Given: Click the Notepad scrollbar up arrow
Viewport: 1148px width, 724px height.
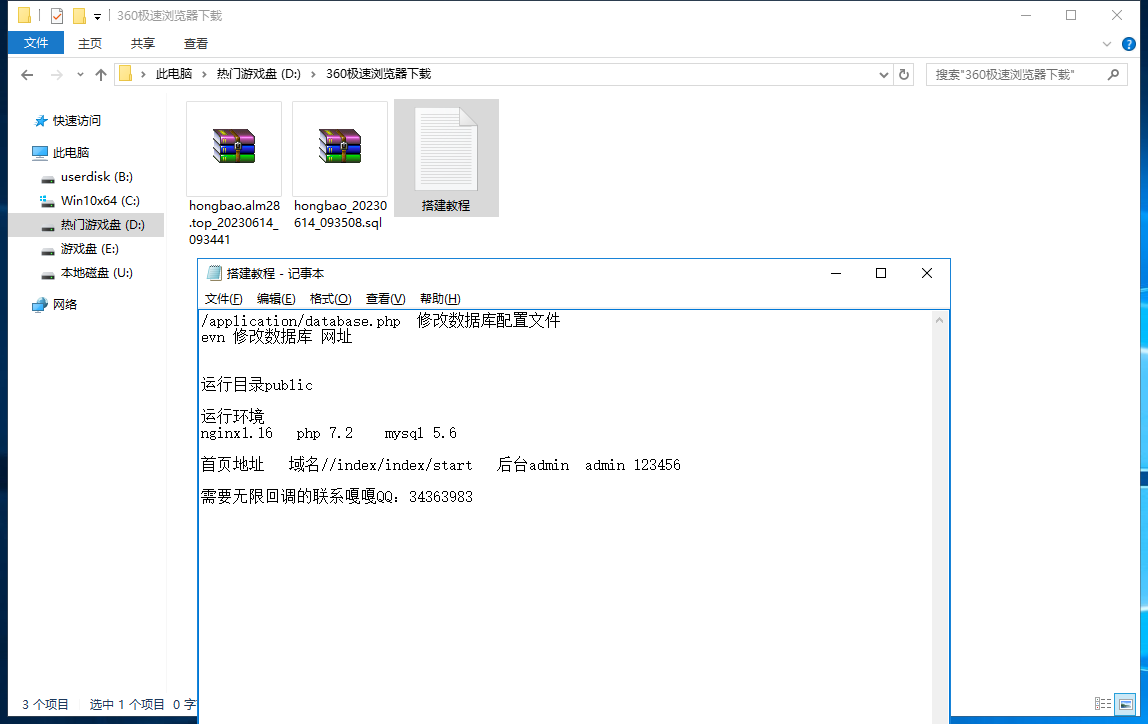Looking at the screenshot, I should click(939, 320).
